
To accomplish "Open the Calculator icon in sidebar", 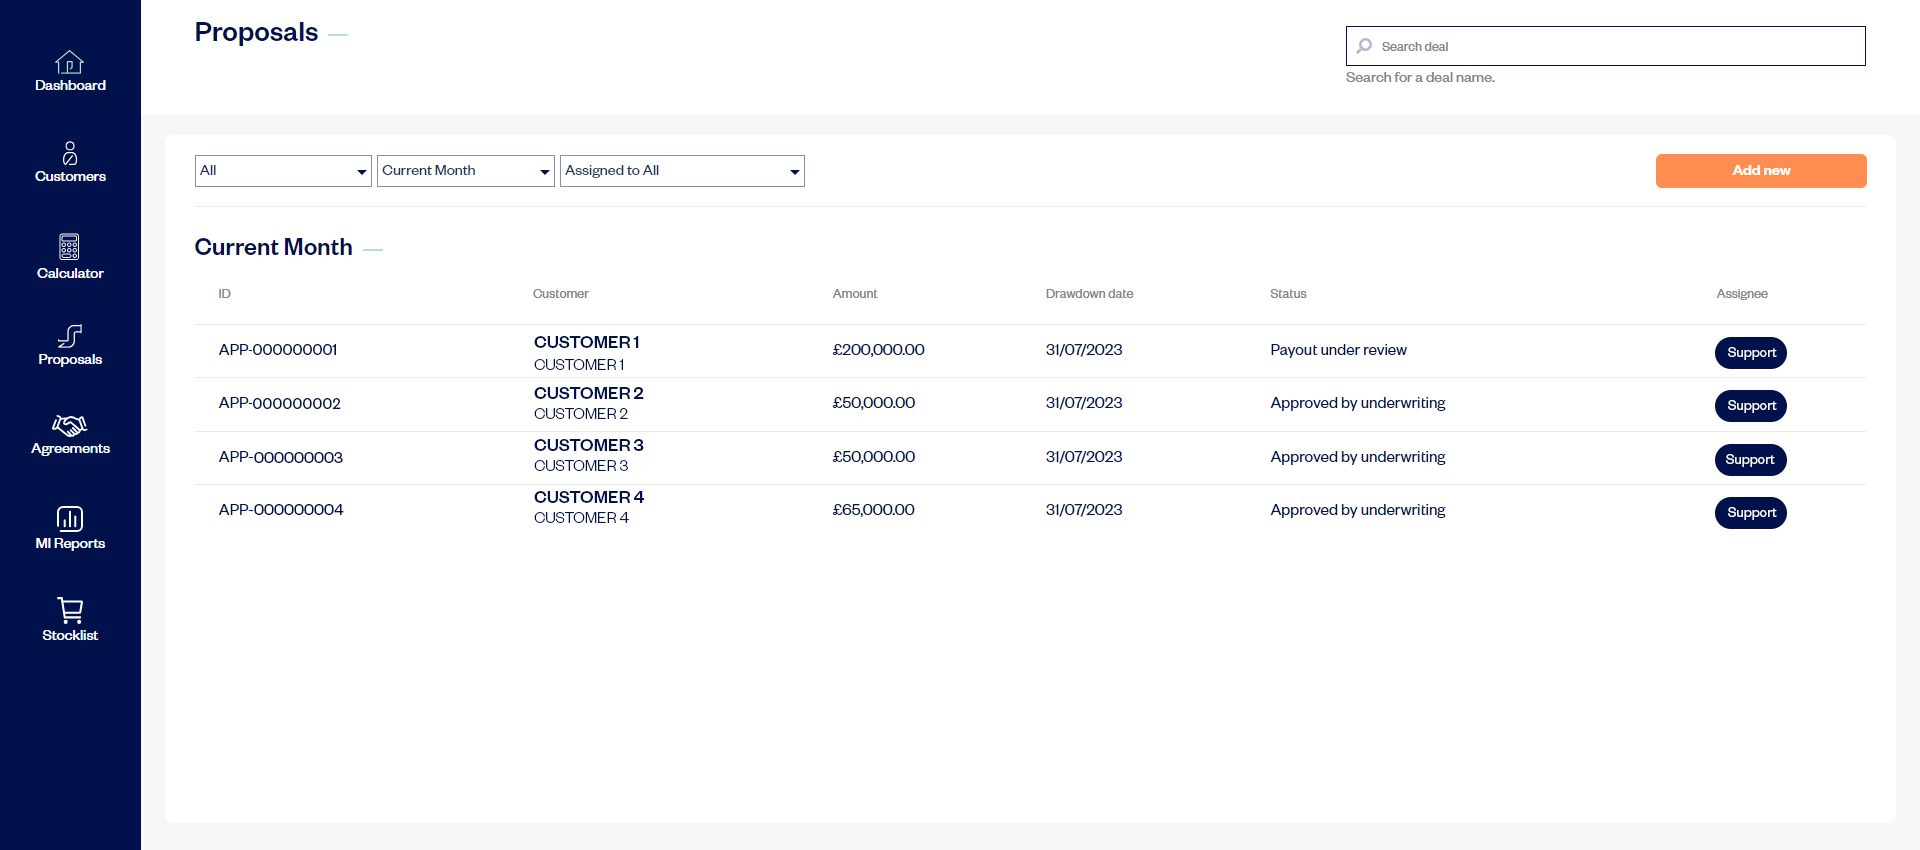I will pos(69,247).
